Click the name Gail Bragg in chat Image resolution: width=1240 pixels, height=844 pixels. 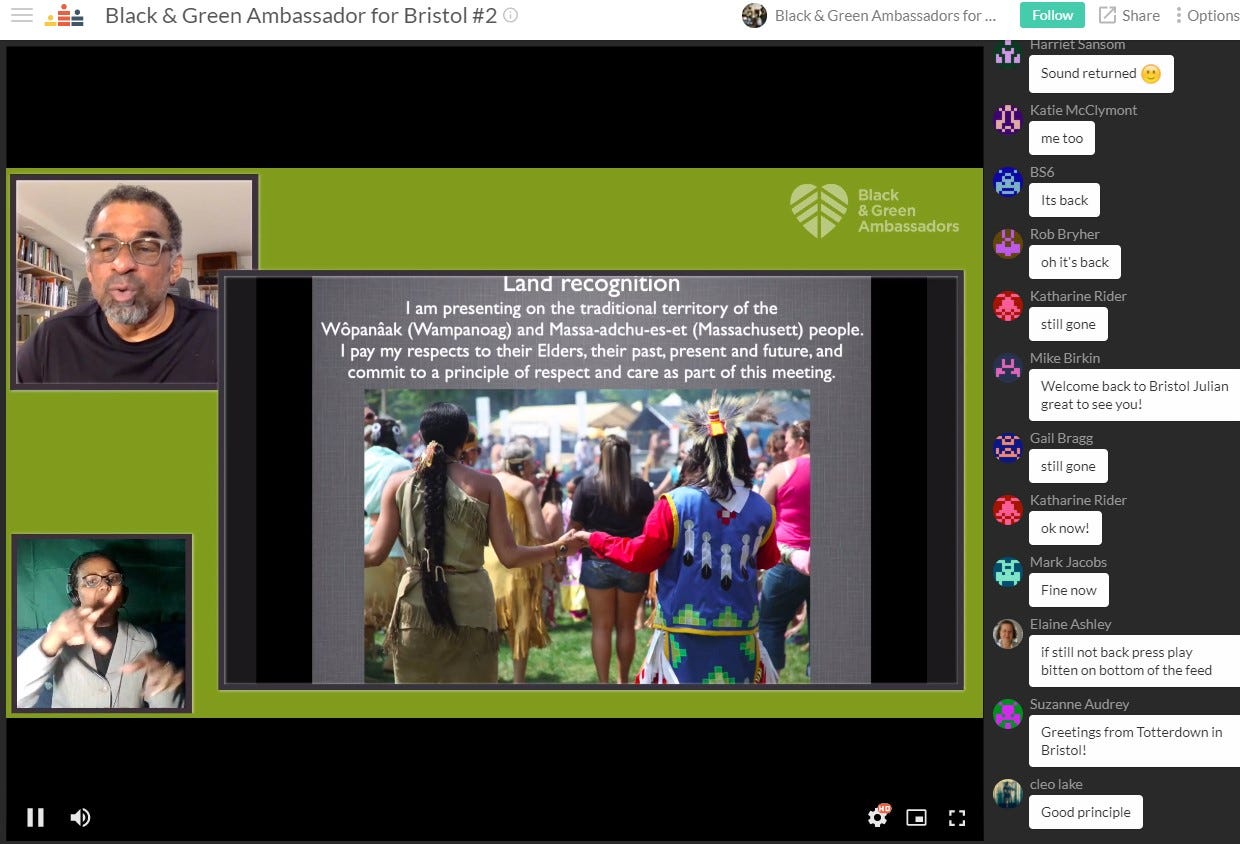1061,438
